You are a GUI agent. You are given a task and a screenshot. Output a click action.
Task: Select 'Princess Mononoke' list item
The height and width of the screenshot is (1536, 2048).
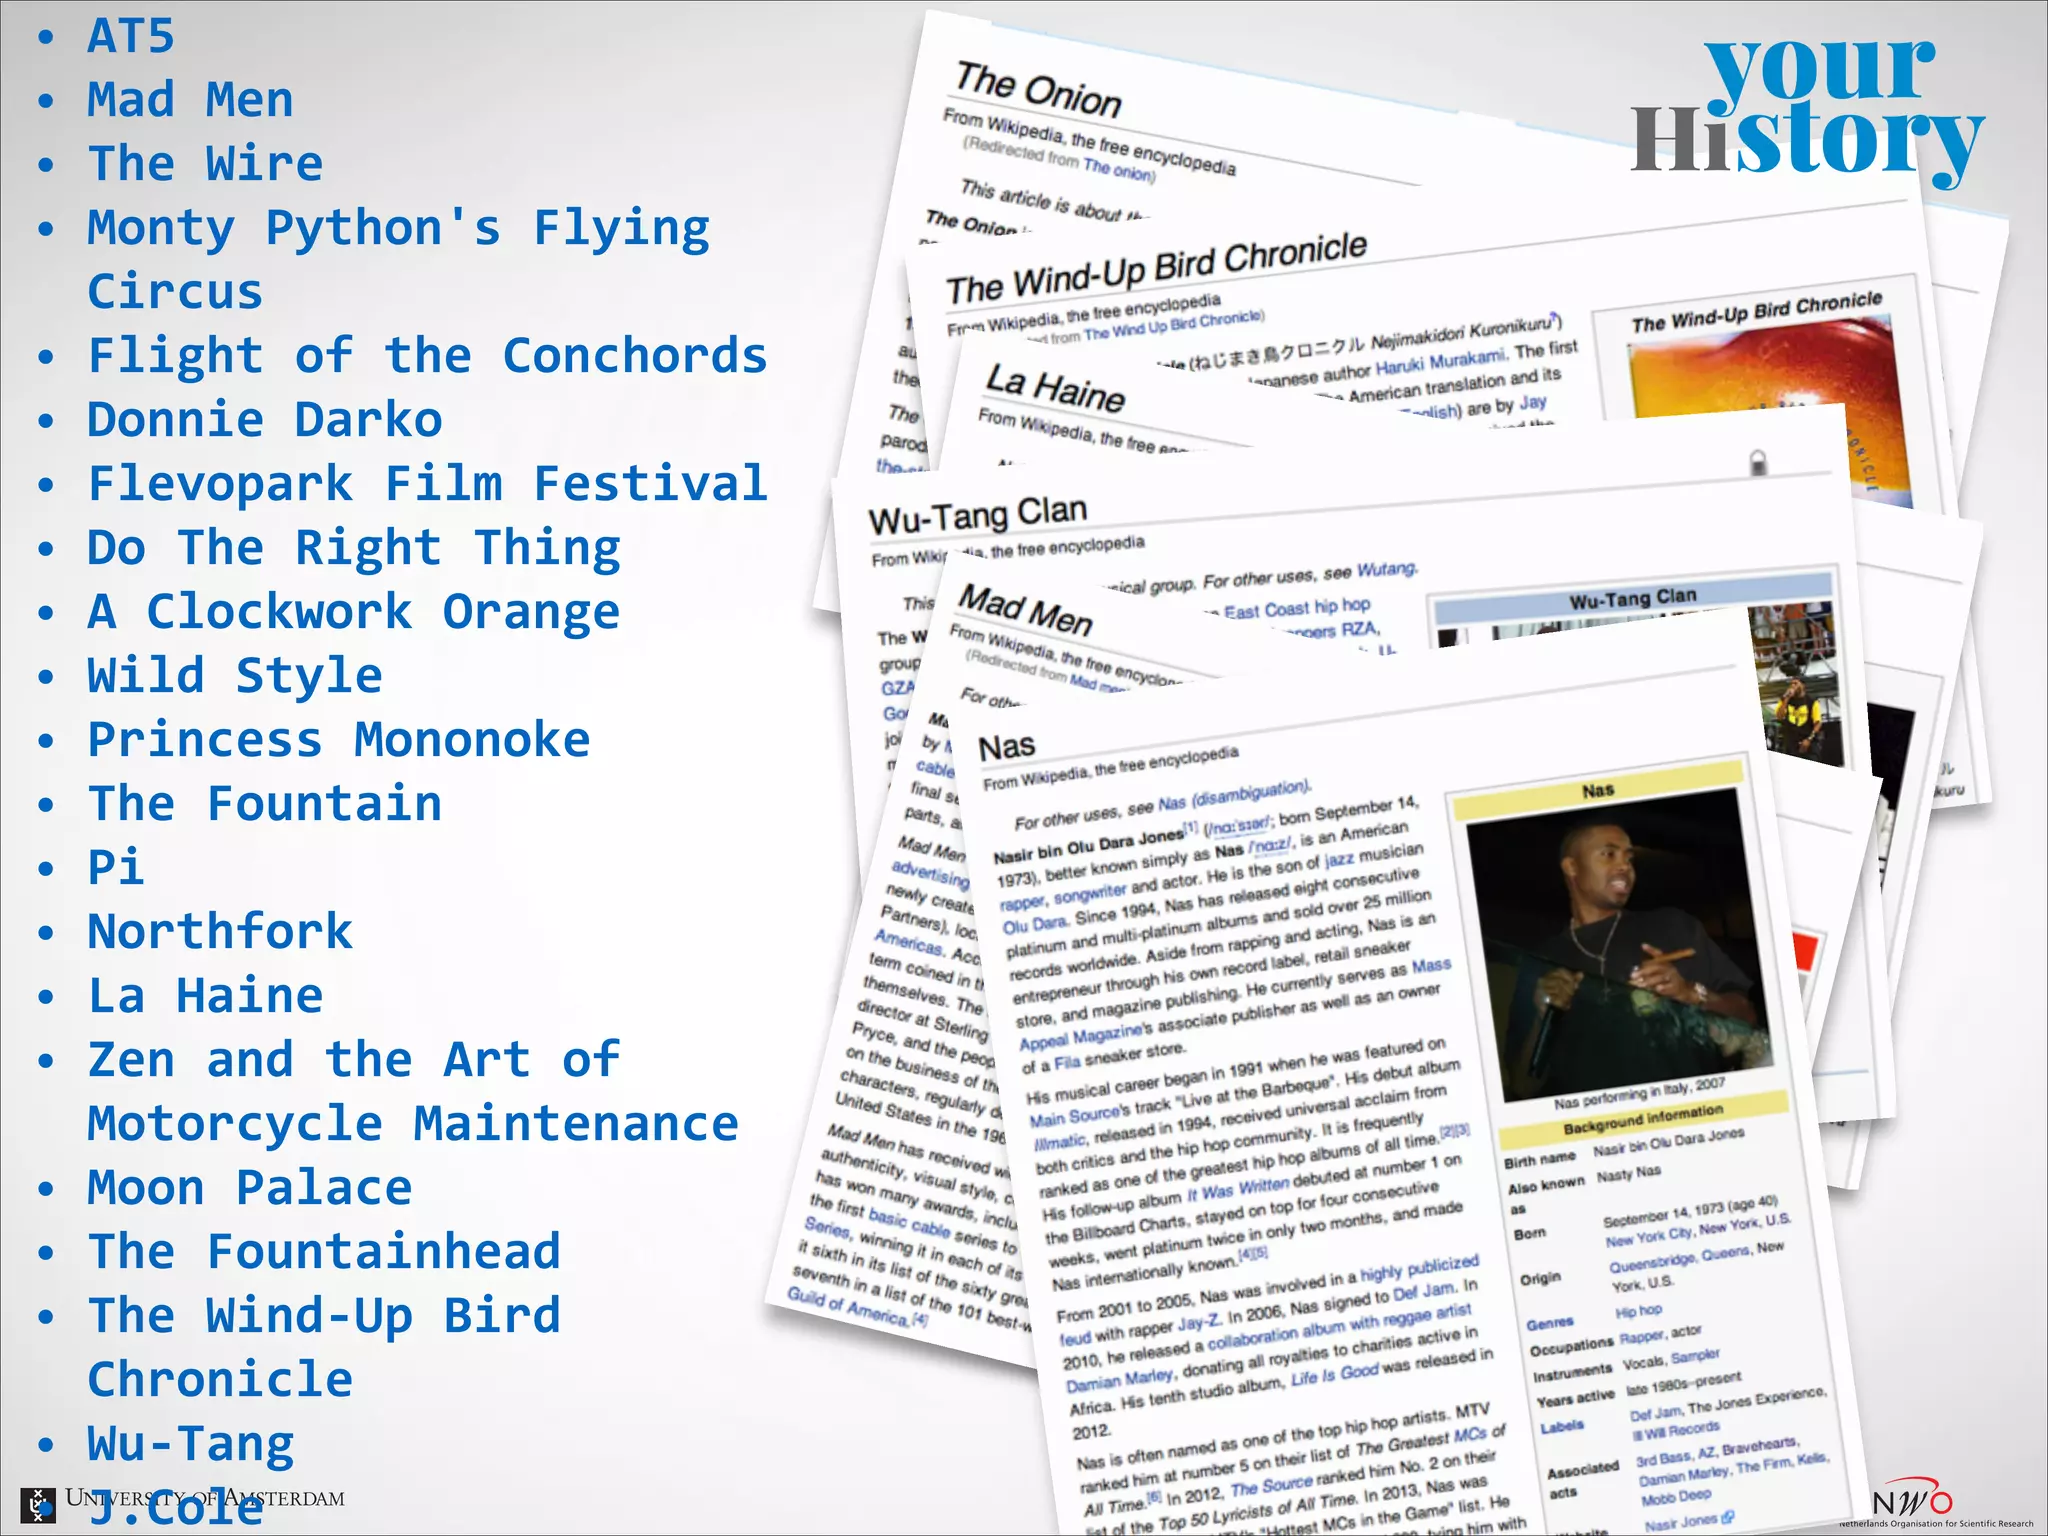[x=338, y=739]
